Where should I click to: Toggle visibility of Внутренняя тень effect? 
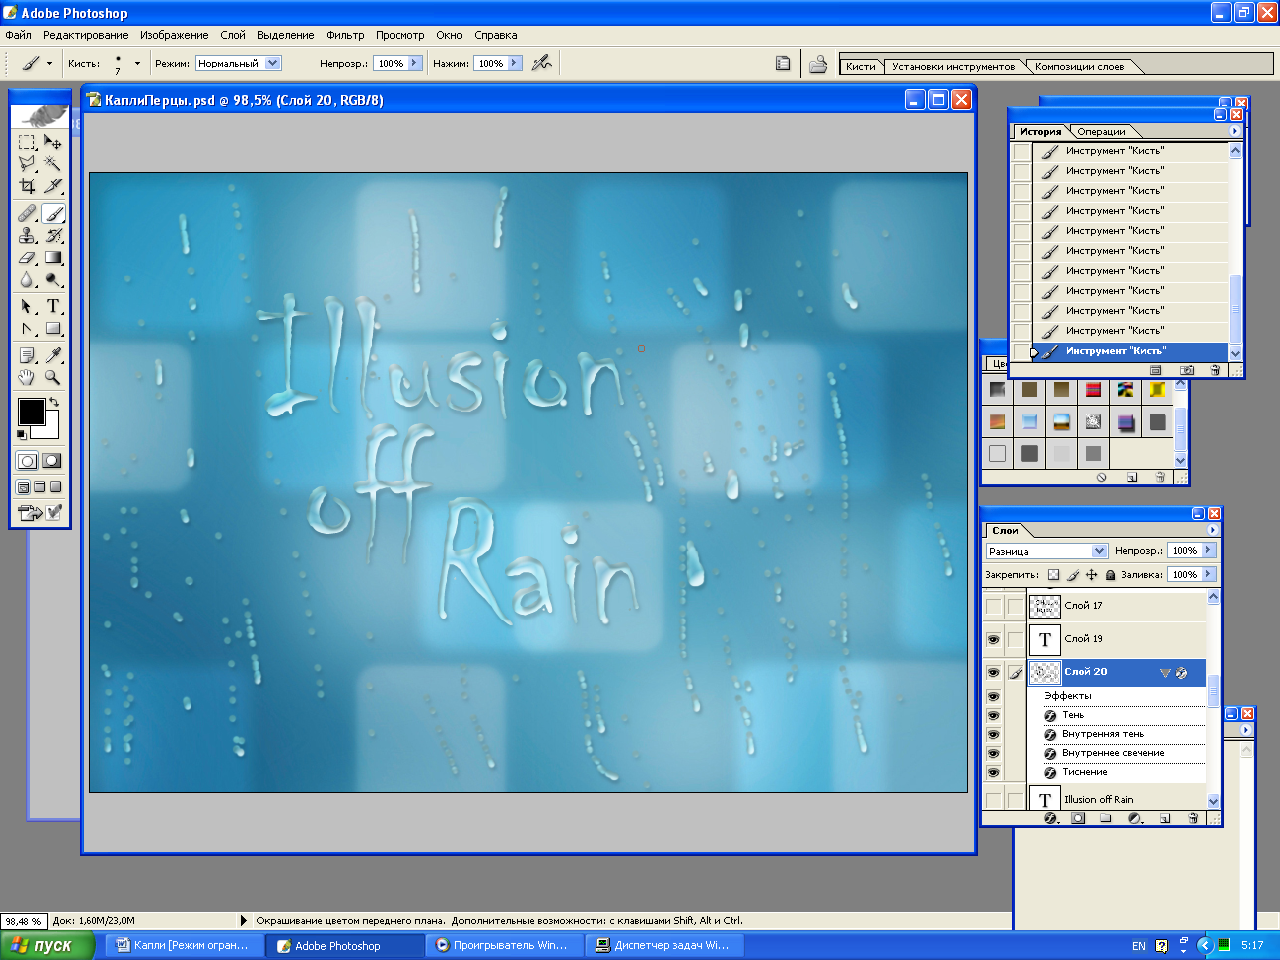(x=993, y=734)
